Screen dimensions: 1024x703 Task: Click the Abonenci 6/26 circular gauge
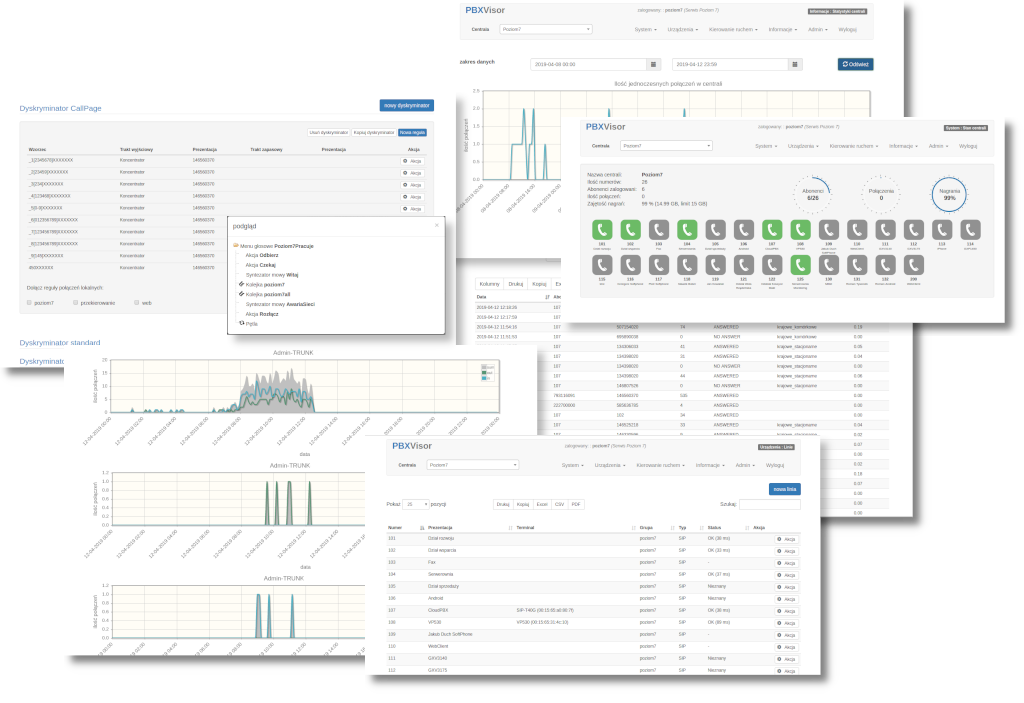(x=812, y=194)
